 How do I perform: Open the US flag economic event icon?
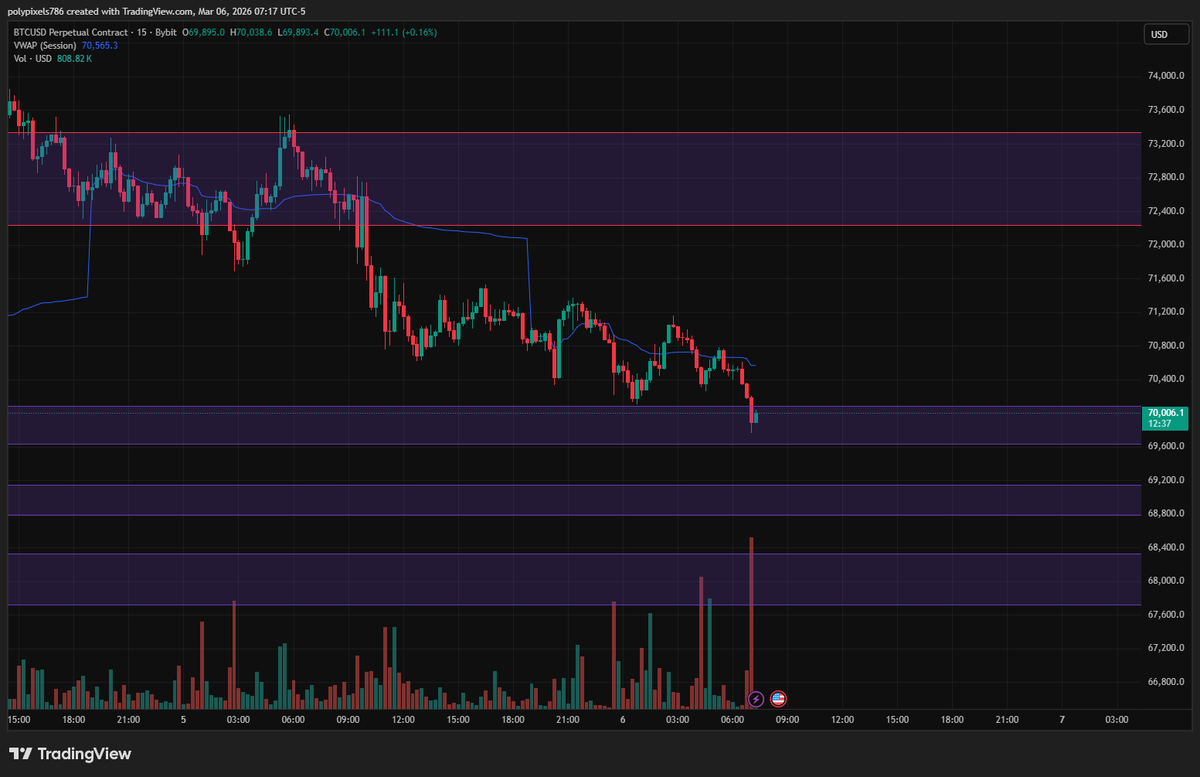(778, 698)
